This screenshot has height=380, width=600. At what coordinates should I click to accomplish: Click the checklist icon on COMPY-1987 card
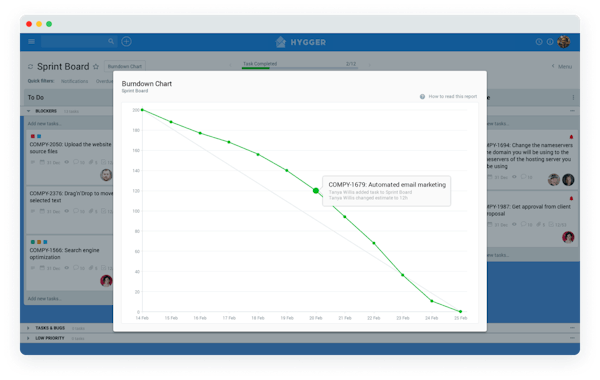pyautogui.click(x=551, y=224)
